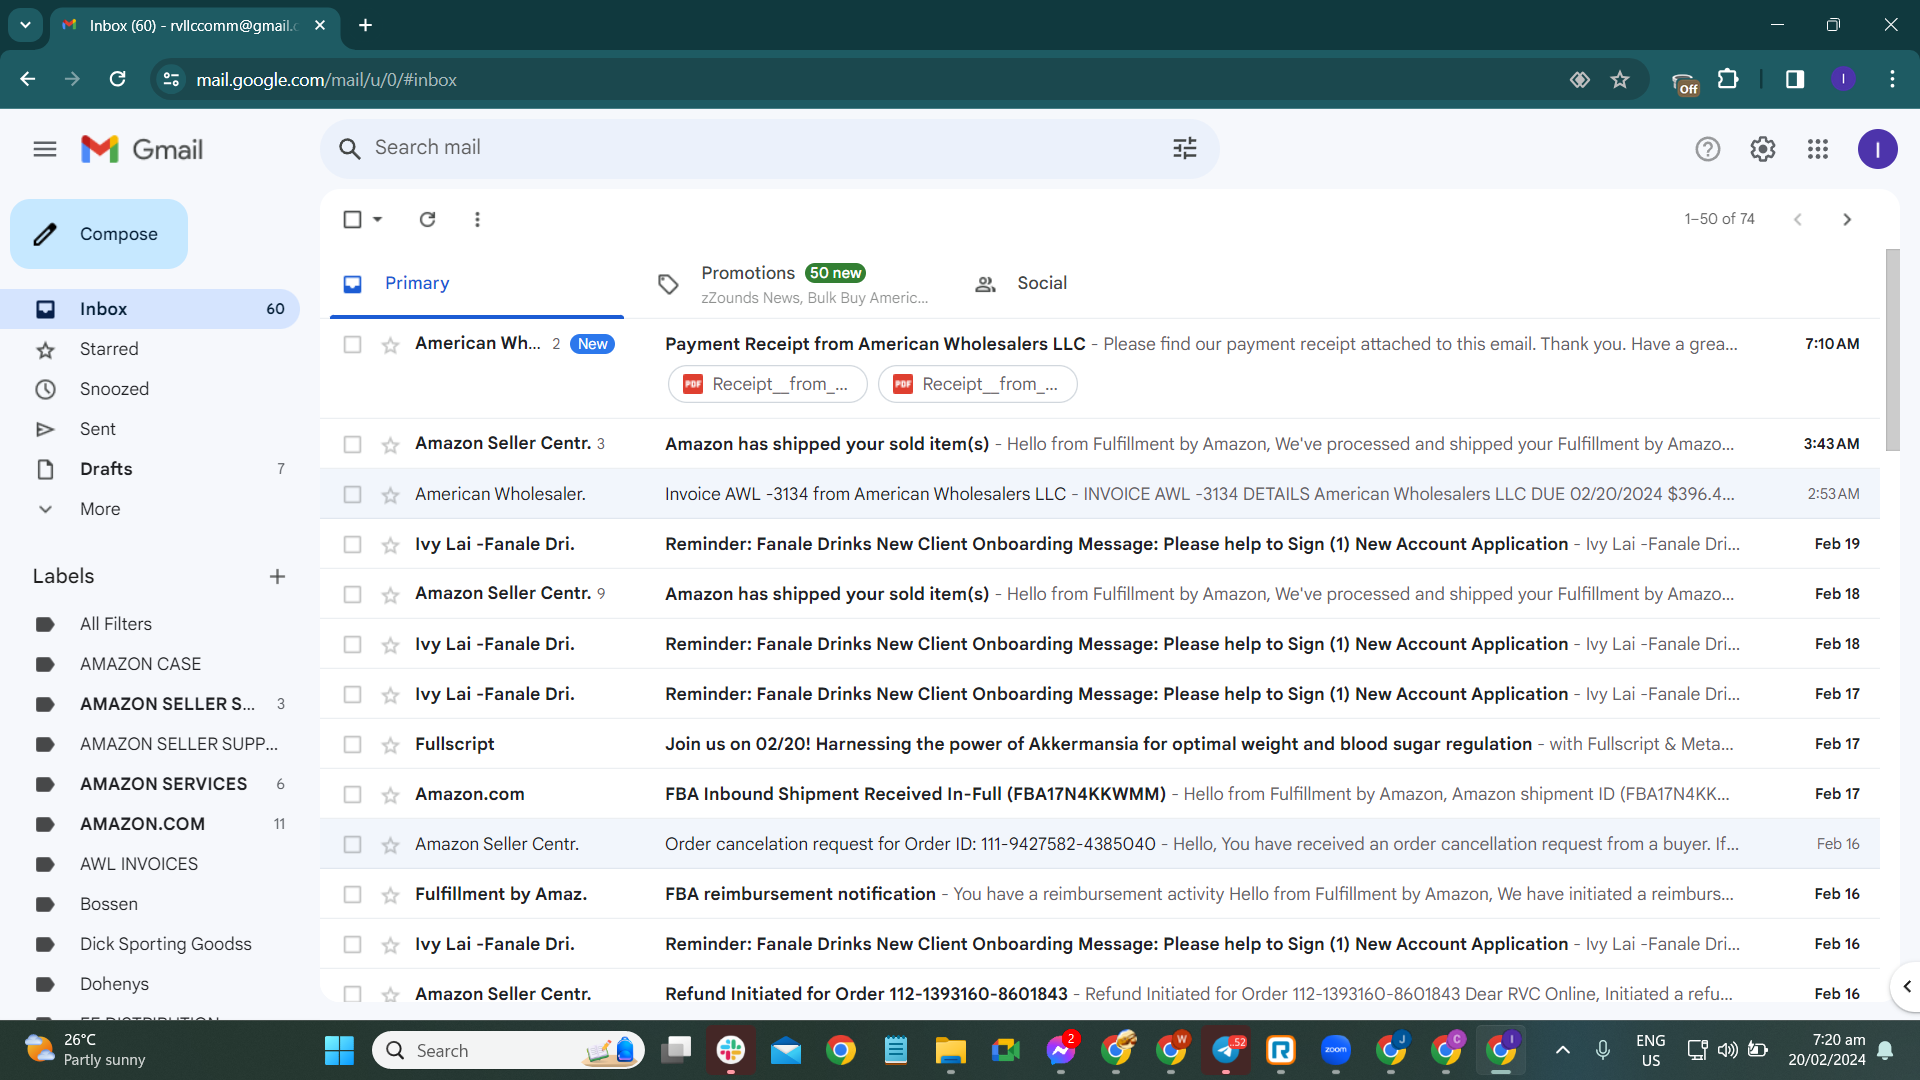Open search options filter icon
The image size is (1920, 1080).
pyautogui.click(x=1185, y=149)
